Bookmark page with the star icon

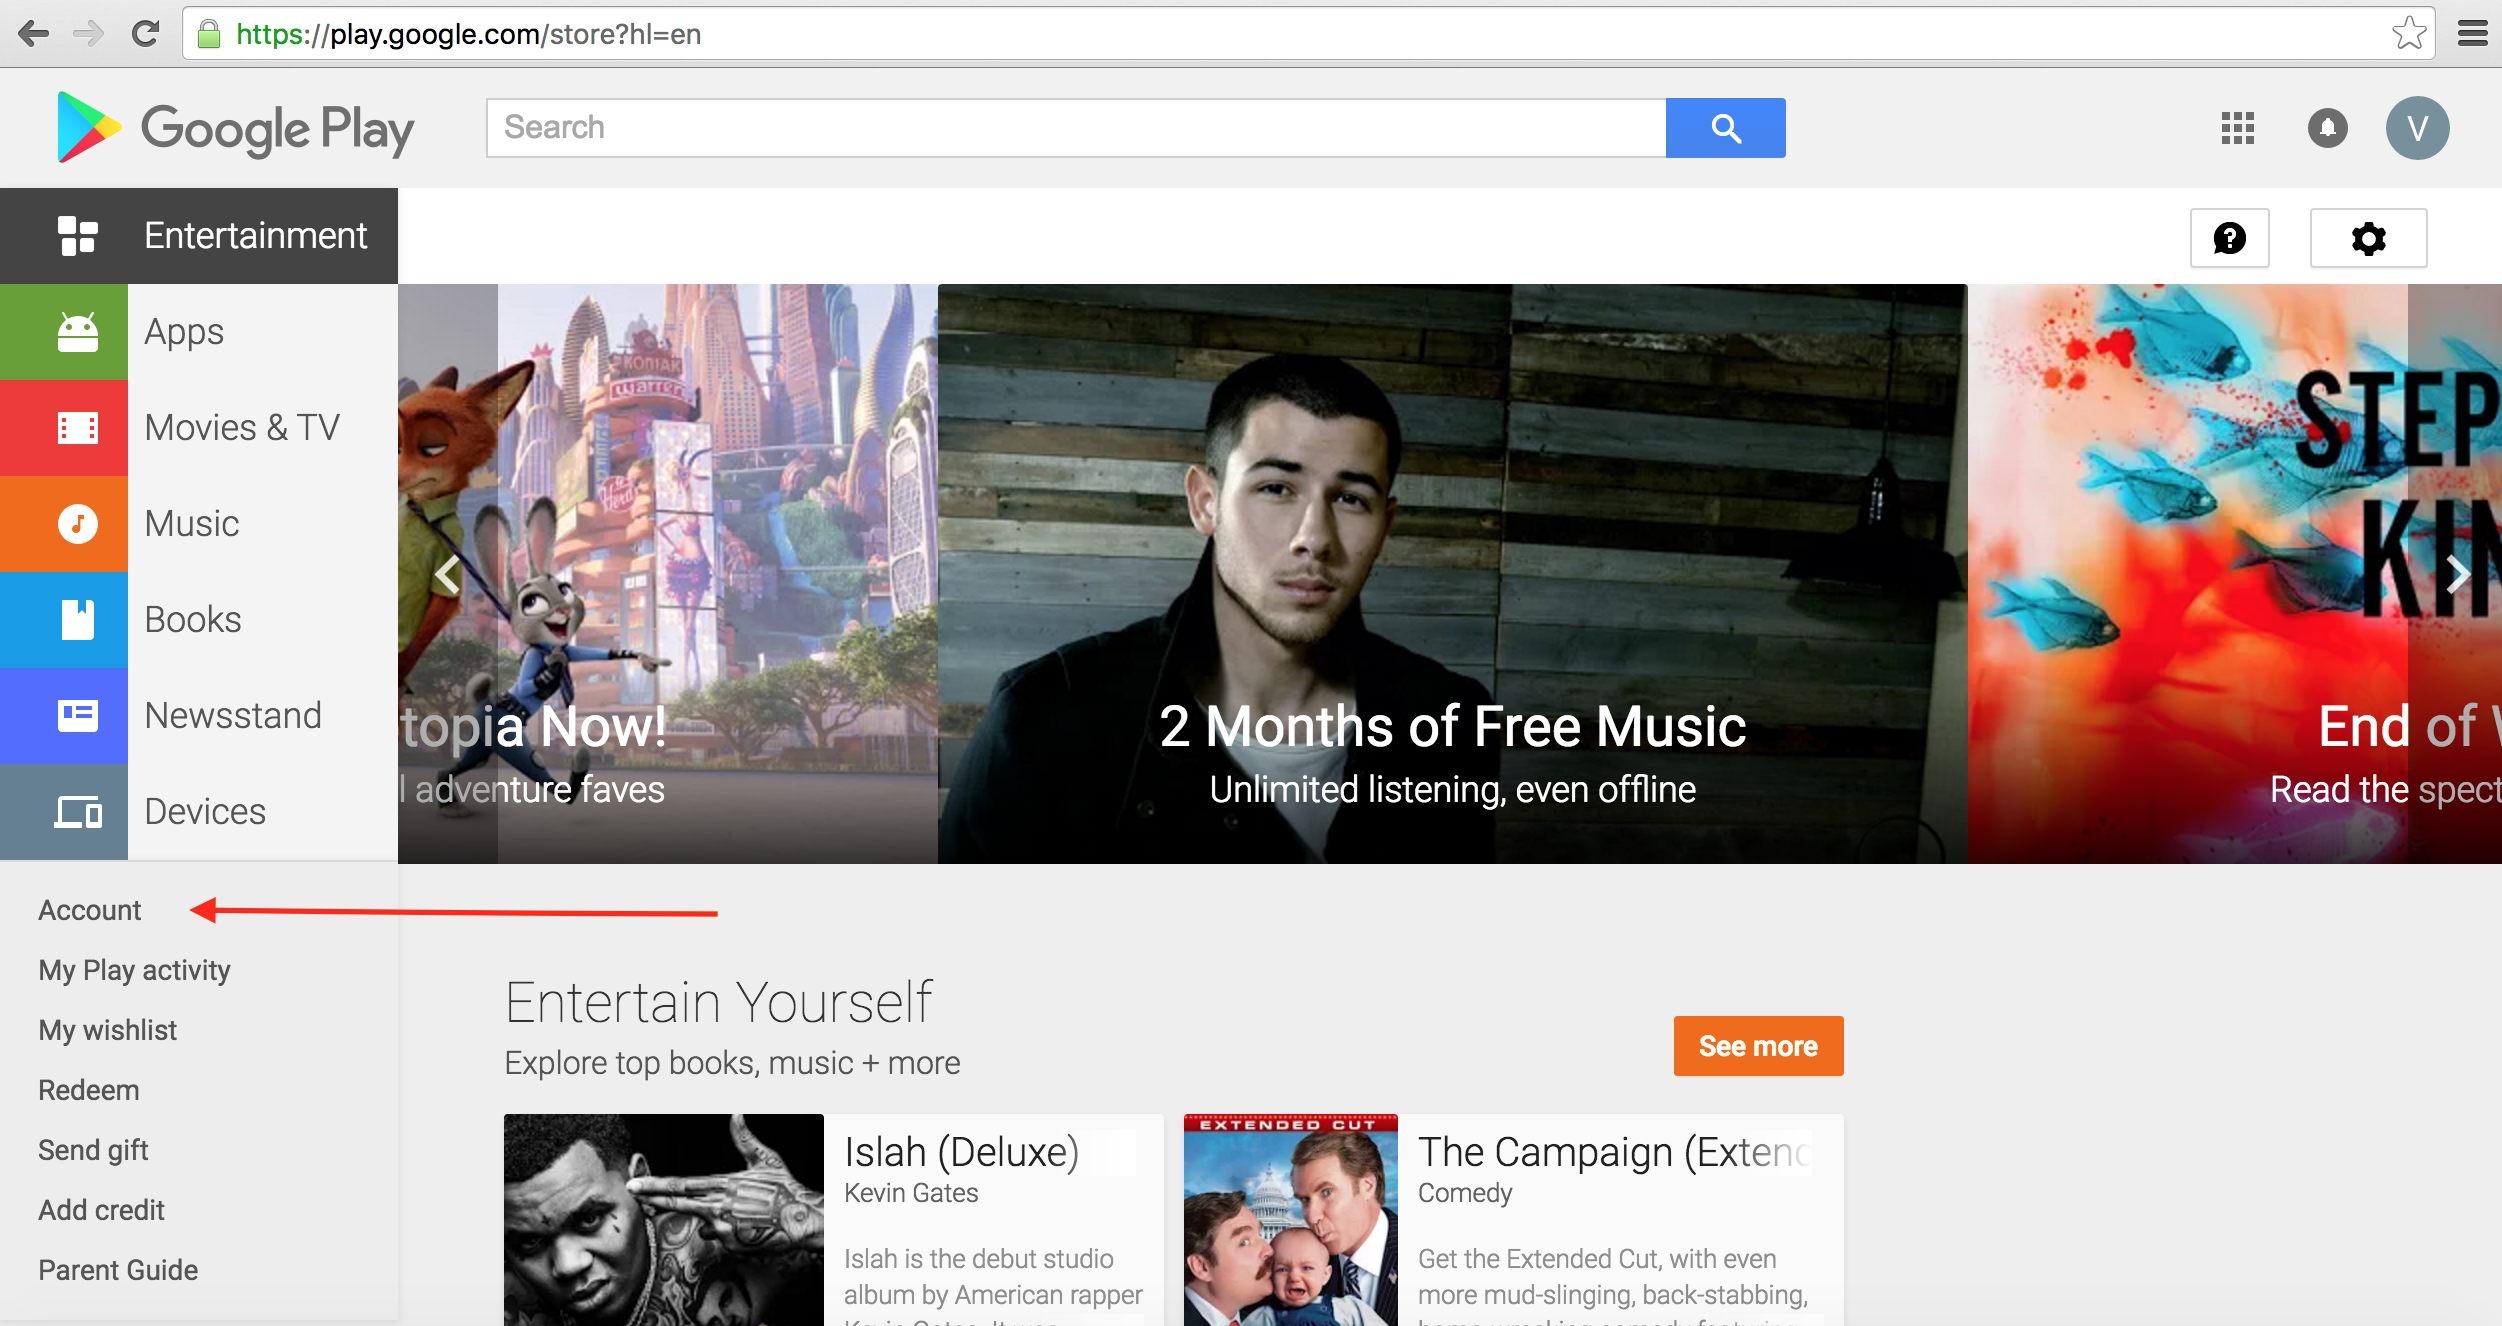[x=2408, y=34]
